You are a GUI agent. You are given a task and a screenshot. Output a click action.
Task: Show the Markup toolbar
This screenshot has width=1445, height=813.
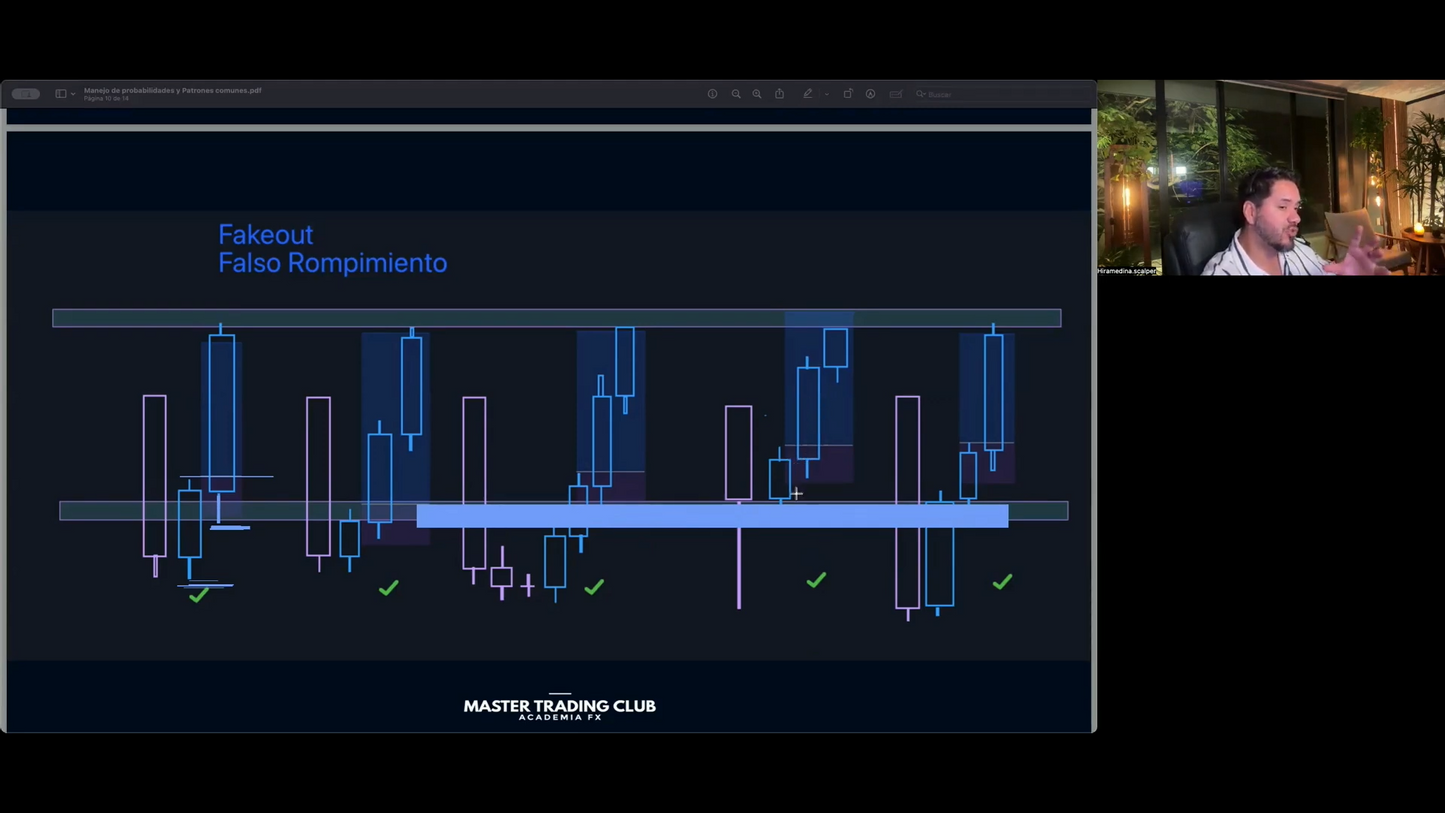click(871, 94)
